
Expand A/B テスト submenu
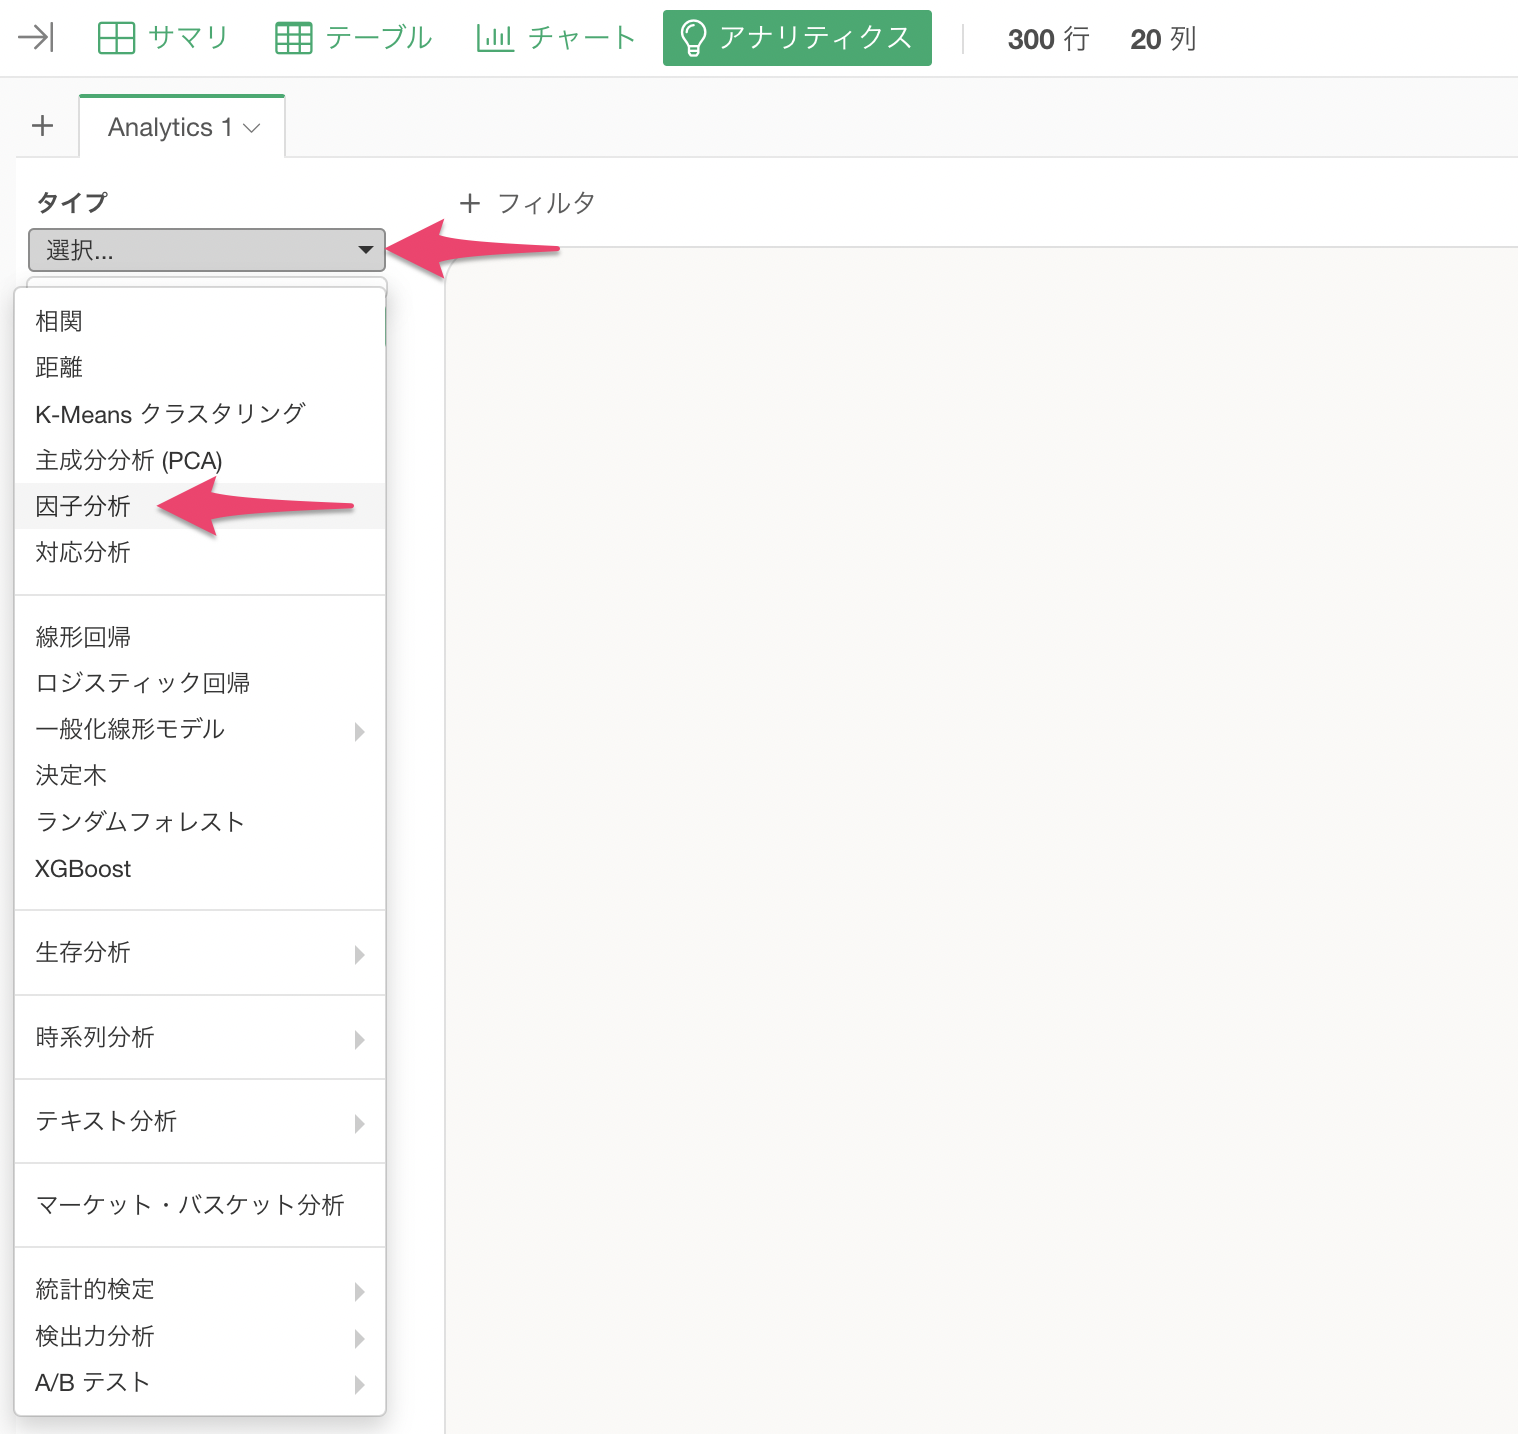tap(200, 1382)
